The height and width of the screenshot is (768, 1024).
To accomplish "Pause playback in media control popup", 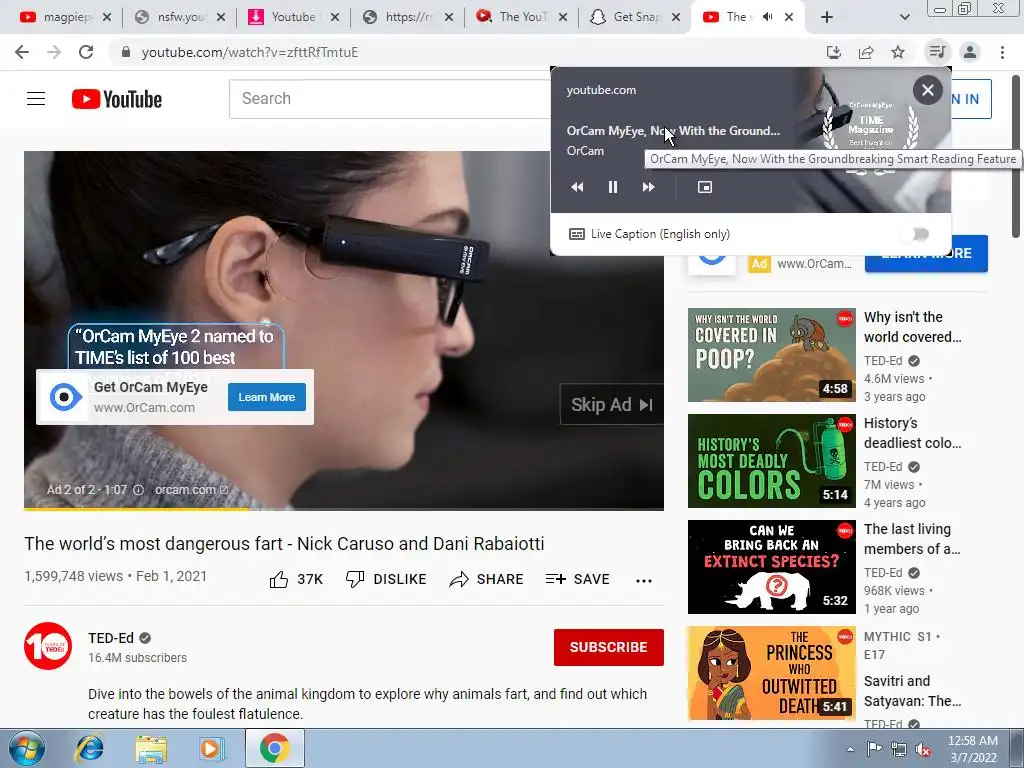I will [613, 187].
